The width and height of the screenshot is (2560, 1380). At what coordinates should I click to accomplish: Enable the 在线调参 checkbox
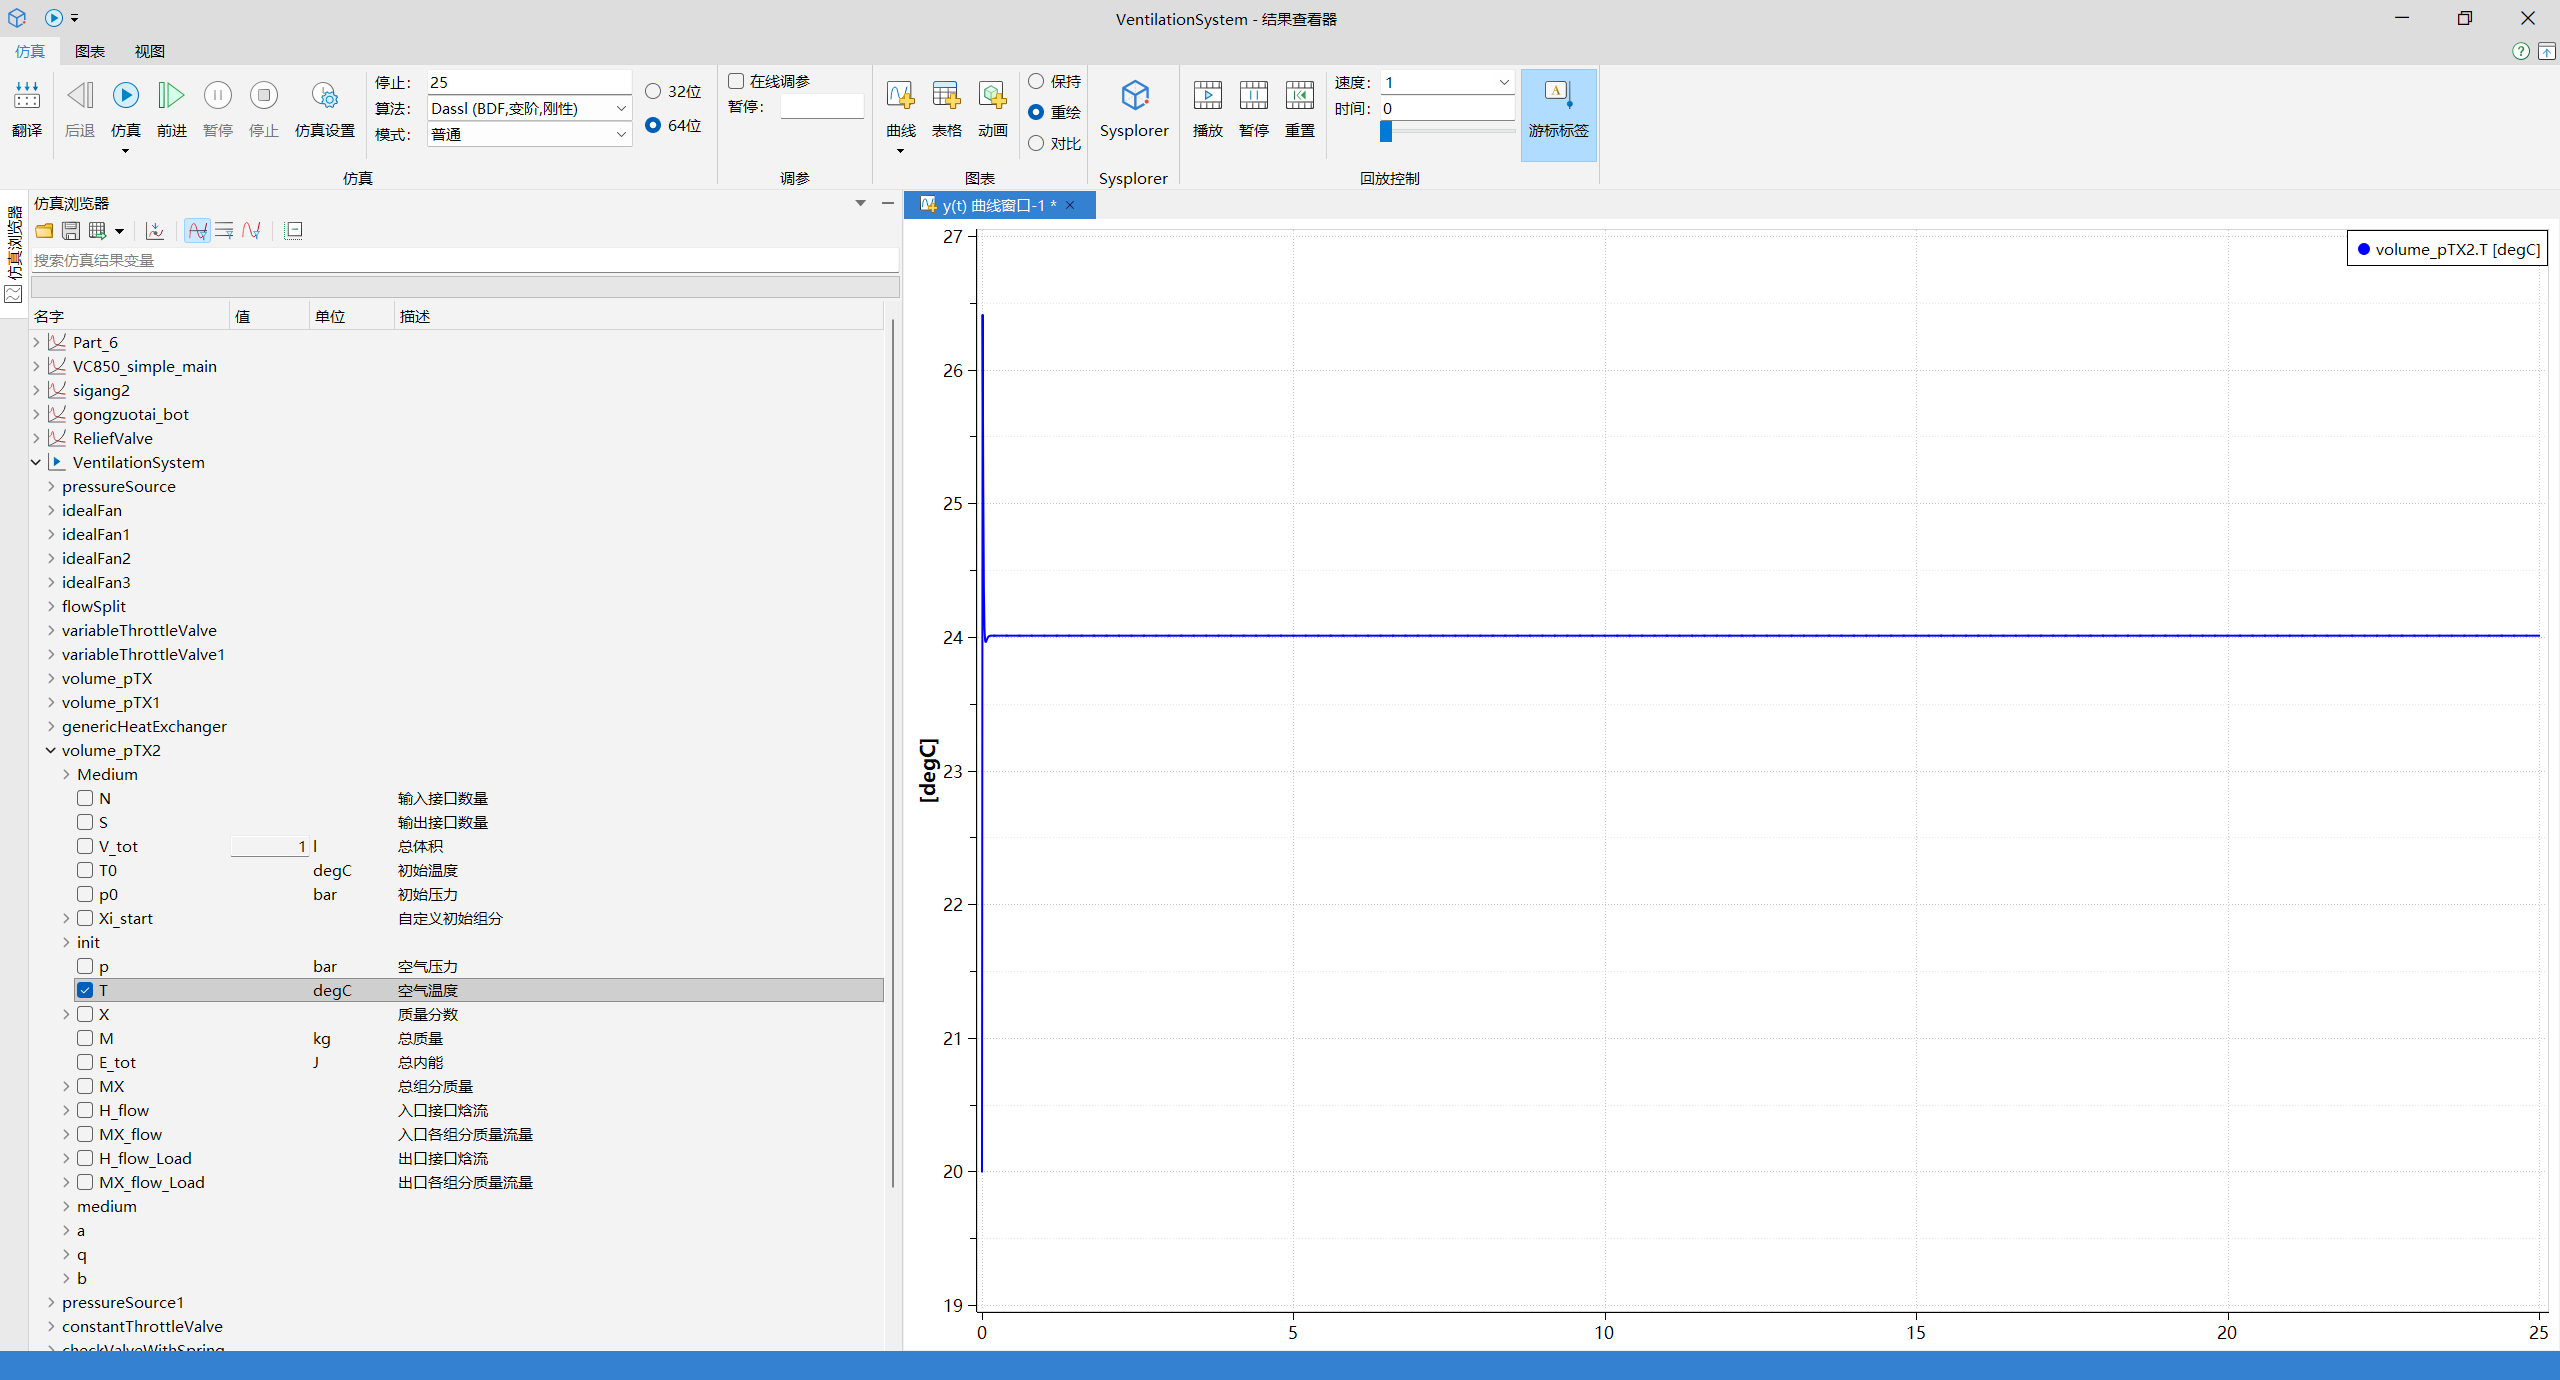click(x=736, y=81)
